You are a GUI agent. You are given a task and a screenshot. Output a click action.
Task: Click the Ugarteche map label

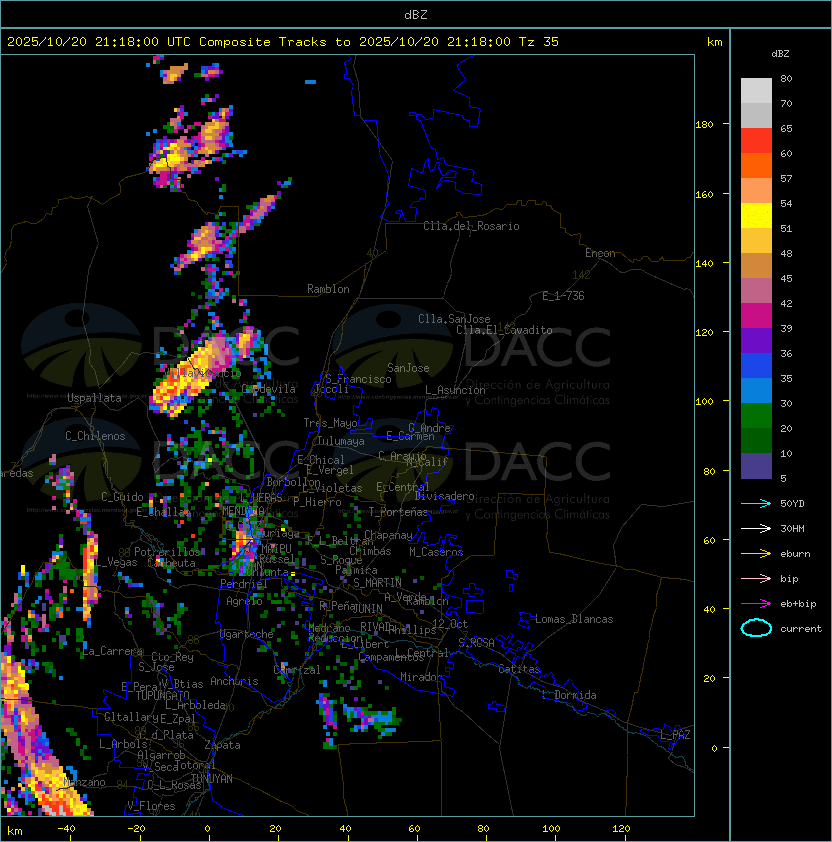click(x=247, y=634)
